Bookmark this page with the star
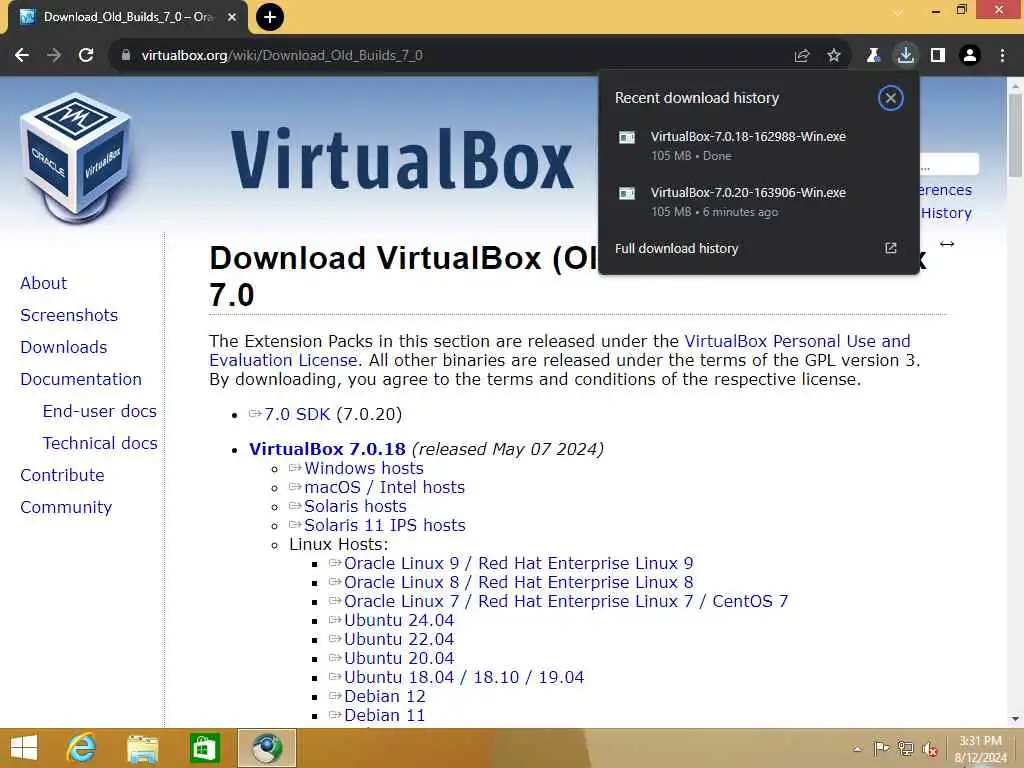This screenshot has height=768, width=1024. 834,56
